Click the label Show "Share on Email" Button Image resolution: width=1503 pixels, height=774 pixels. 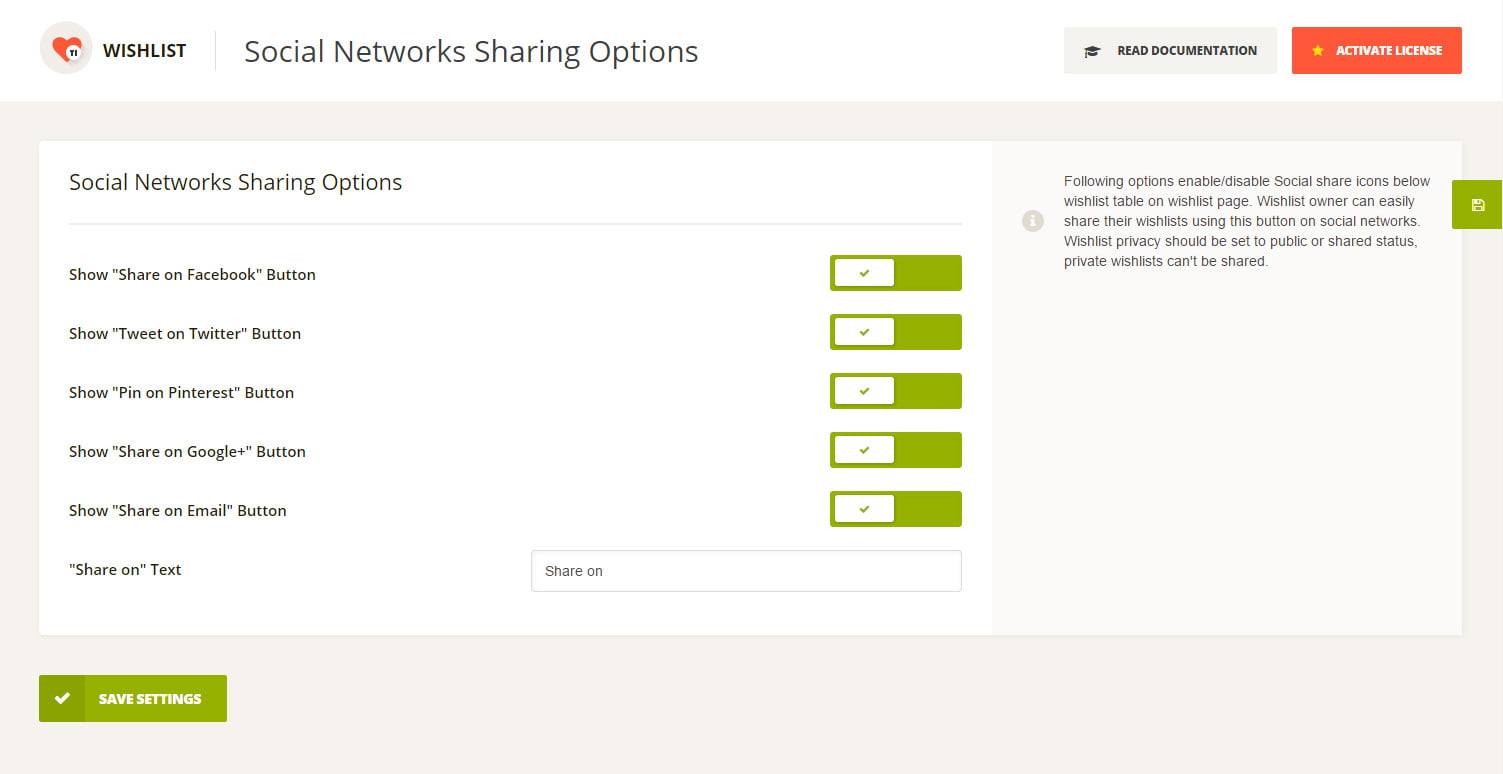click(x=178, y=510)
